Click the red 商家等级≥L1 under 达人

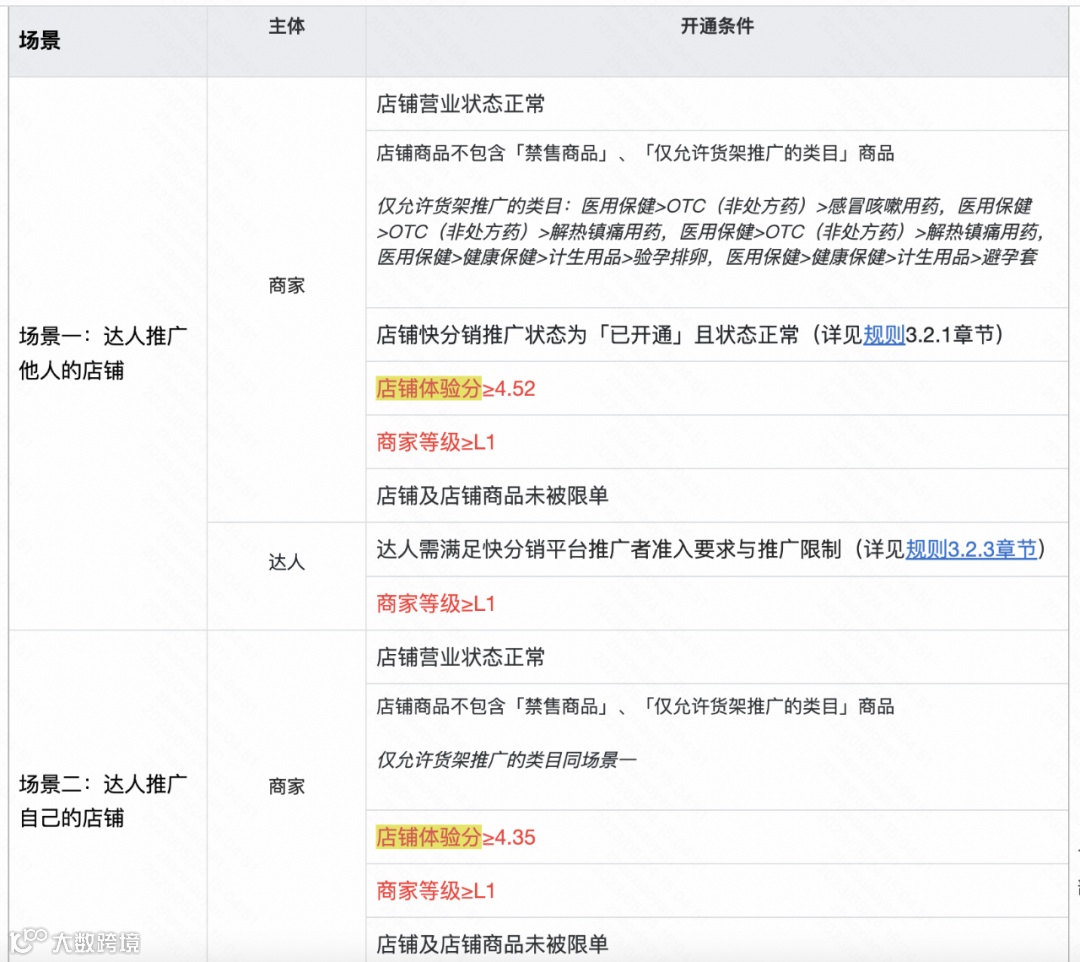436,603
